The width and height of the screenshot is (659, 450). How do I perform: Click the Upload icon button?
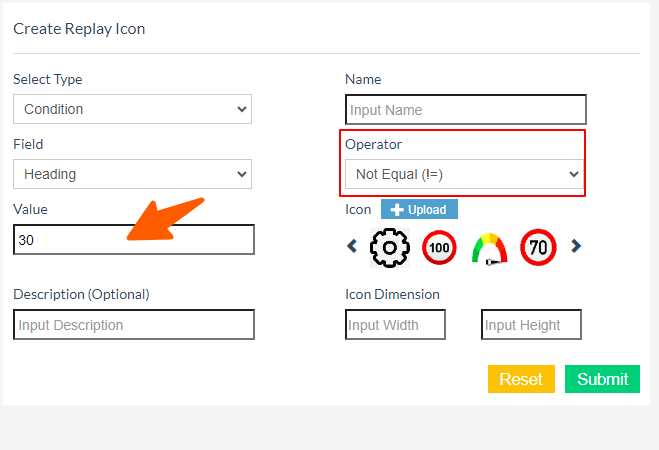pos(420,210)
